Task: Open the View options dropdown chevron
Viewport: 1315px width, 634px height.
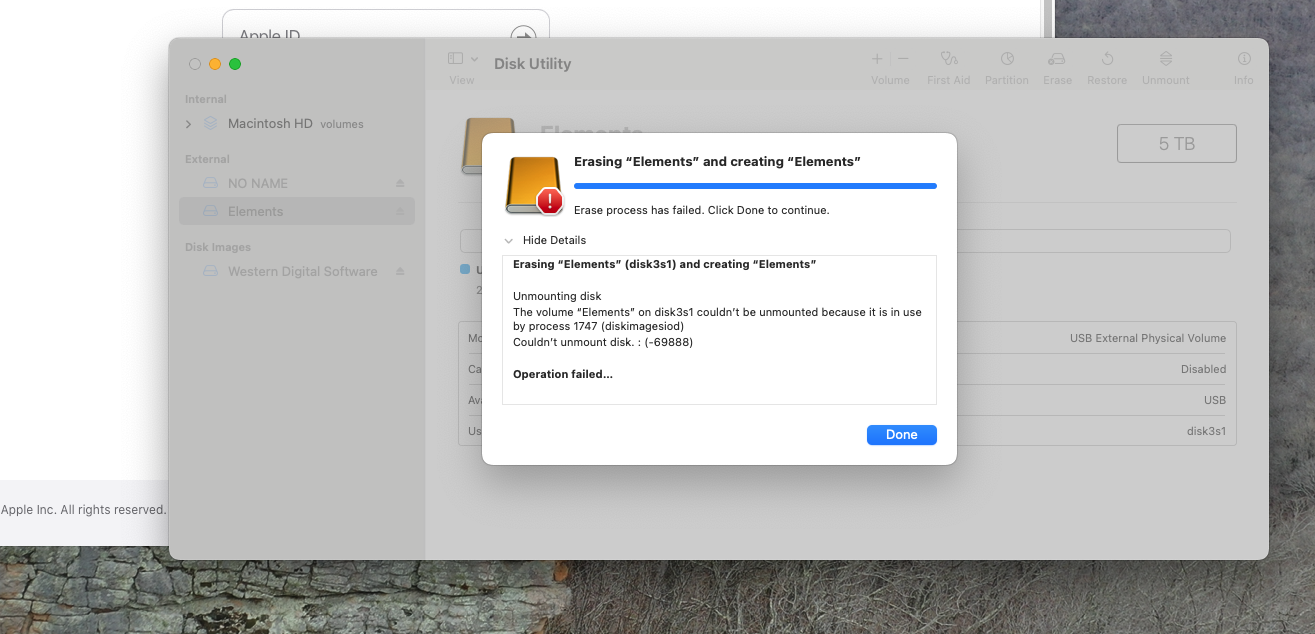Action: (474, 59)
